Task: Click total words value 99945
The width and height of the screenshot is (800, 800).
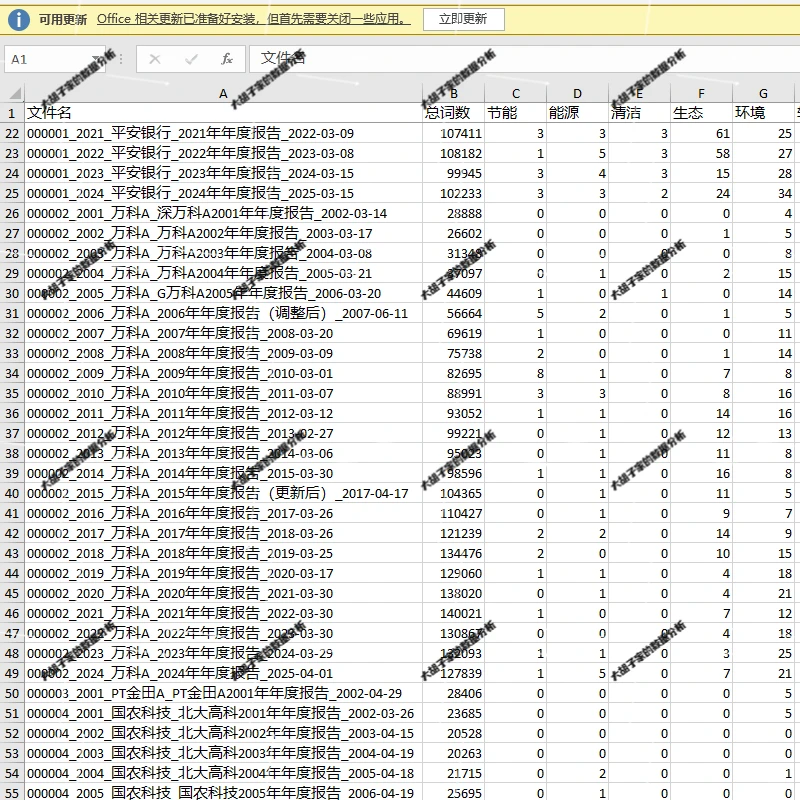Action: click(x=454, y=173)
